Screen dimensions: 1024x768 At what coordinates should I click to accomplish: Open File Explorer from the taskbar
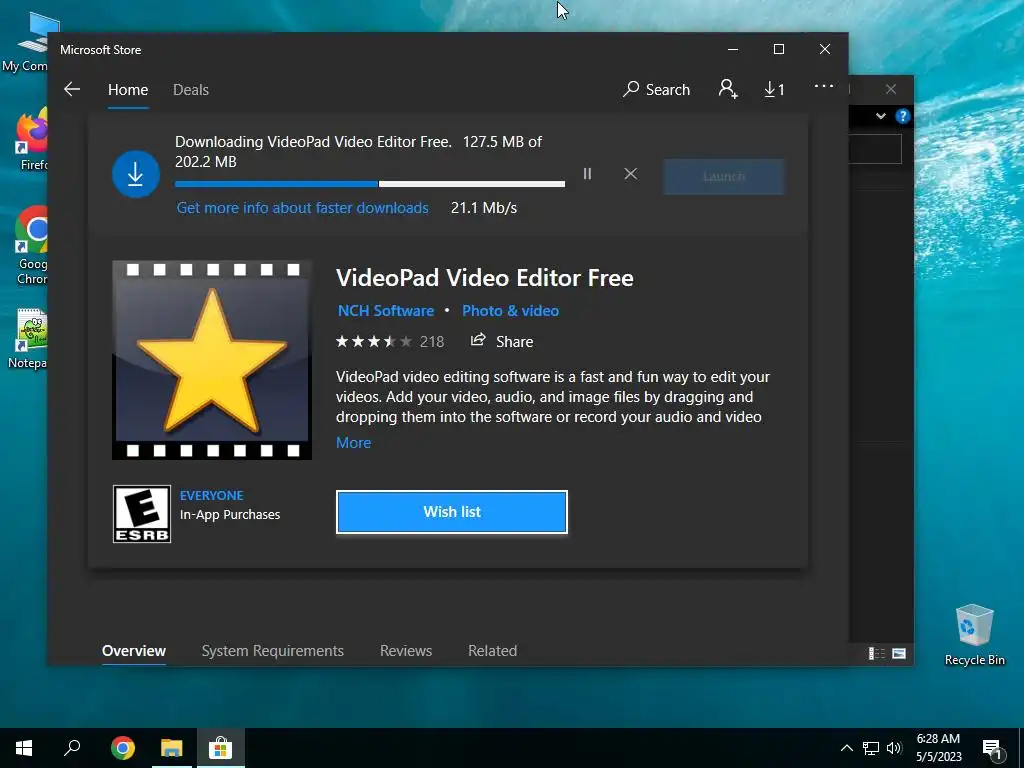171,748
